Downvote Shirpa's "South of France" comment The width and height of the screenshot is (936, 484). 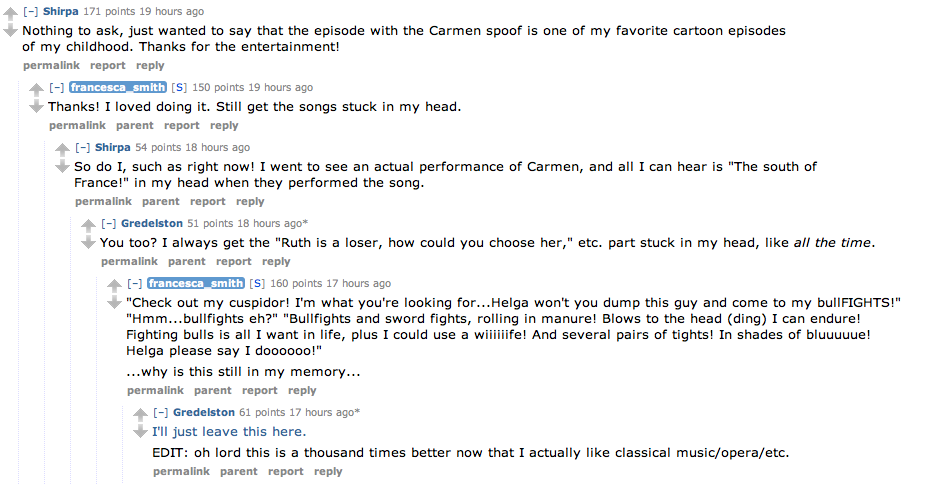click(x=62, y=166)
